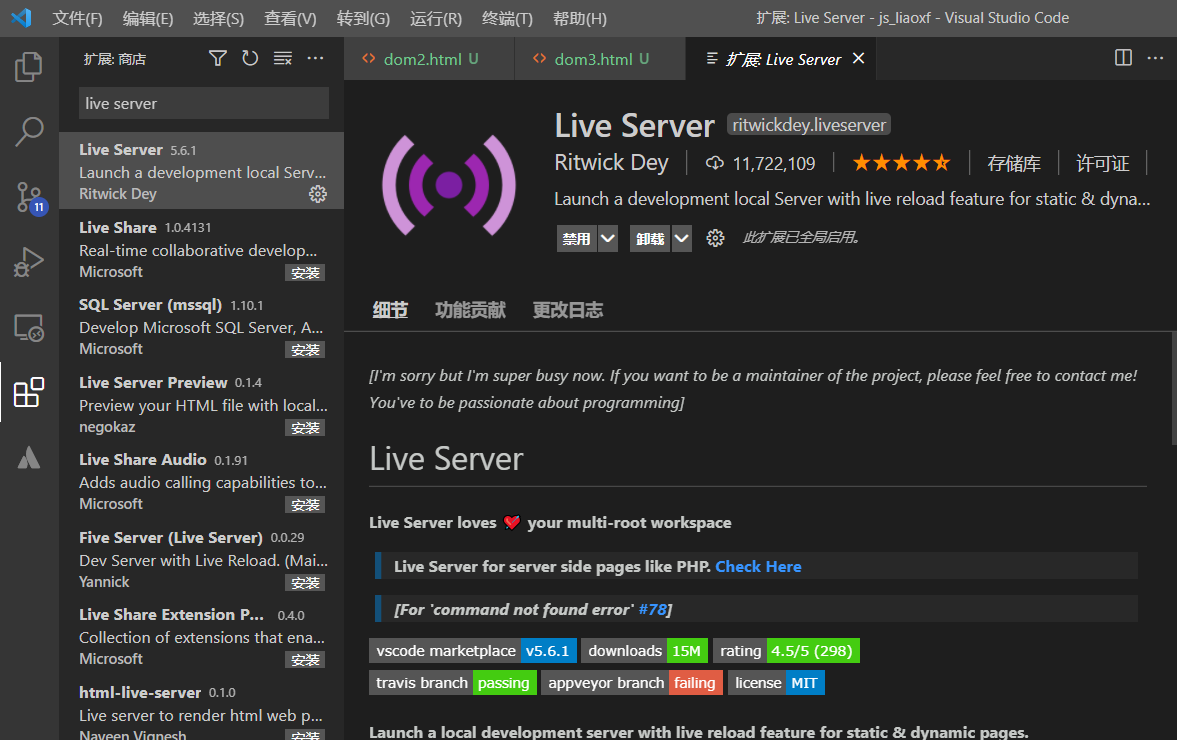Open the 帮助(H) menu
This screenshot has width=1177, height=740.
[x=579, y=18]
